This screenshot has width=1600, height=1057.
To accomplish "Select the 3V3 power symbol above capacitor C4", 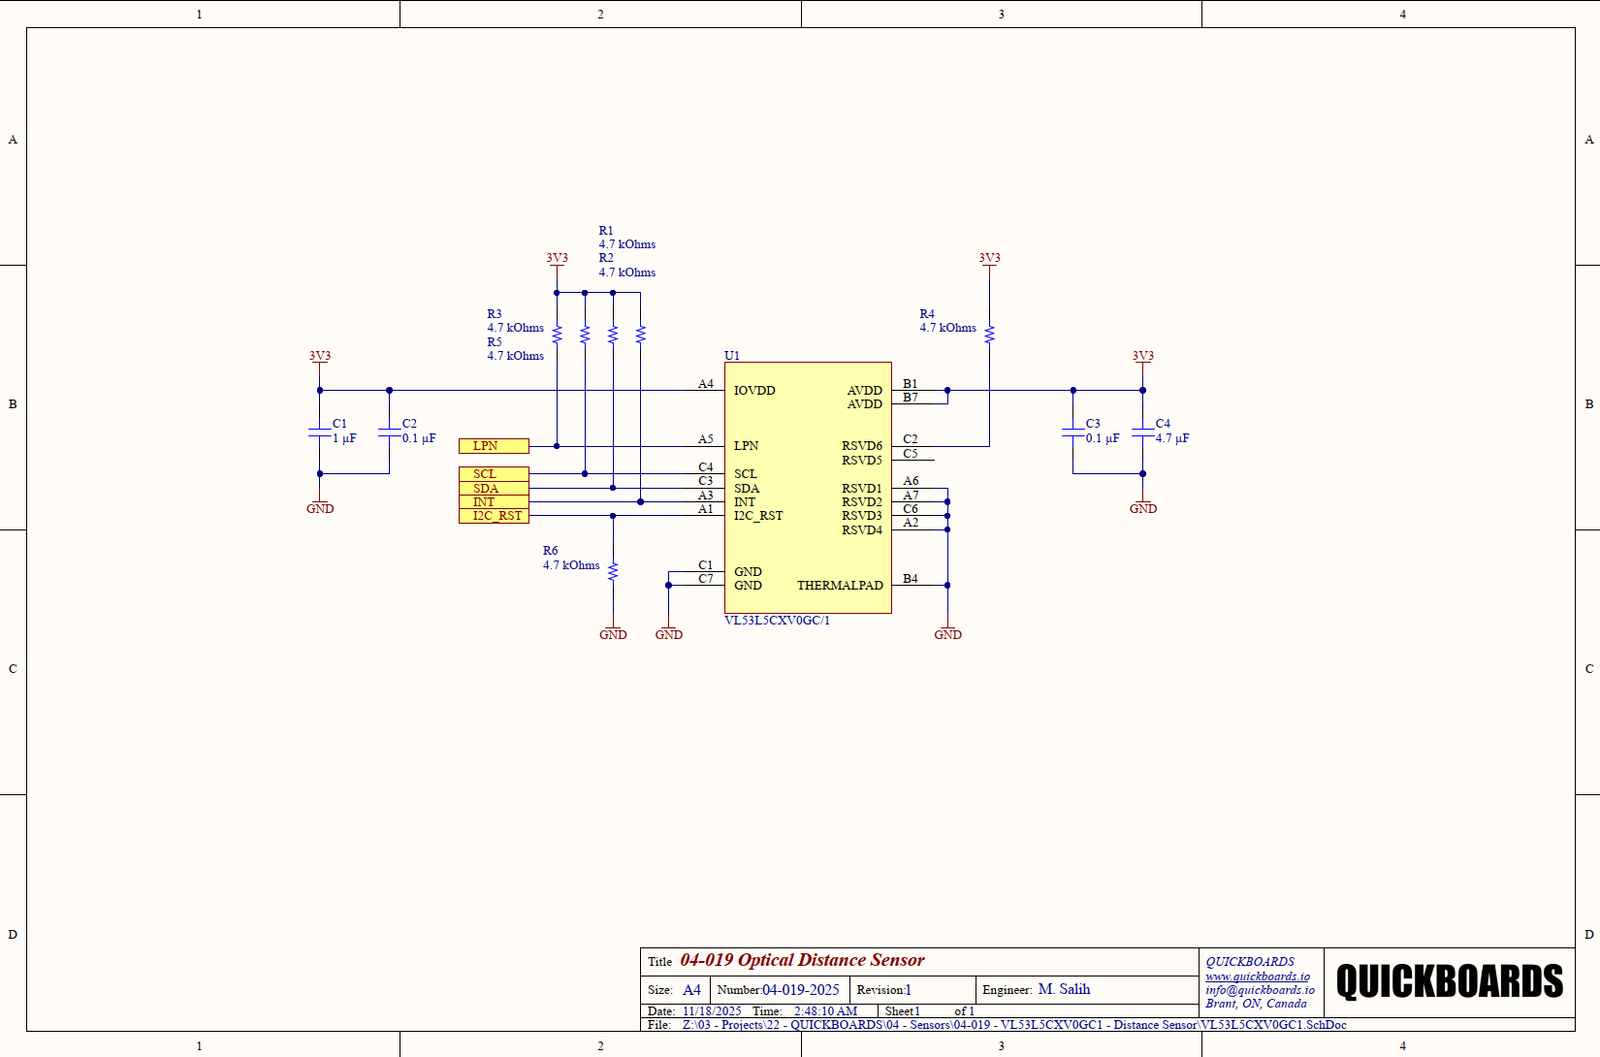I will pos(1143,357).
